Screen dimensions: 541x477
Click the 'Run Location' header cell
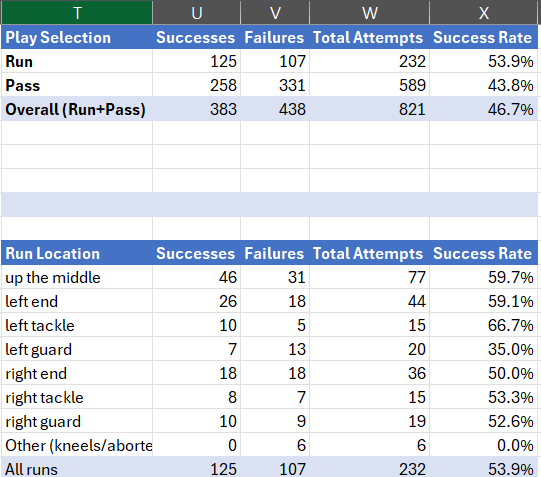click(77, 253)
